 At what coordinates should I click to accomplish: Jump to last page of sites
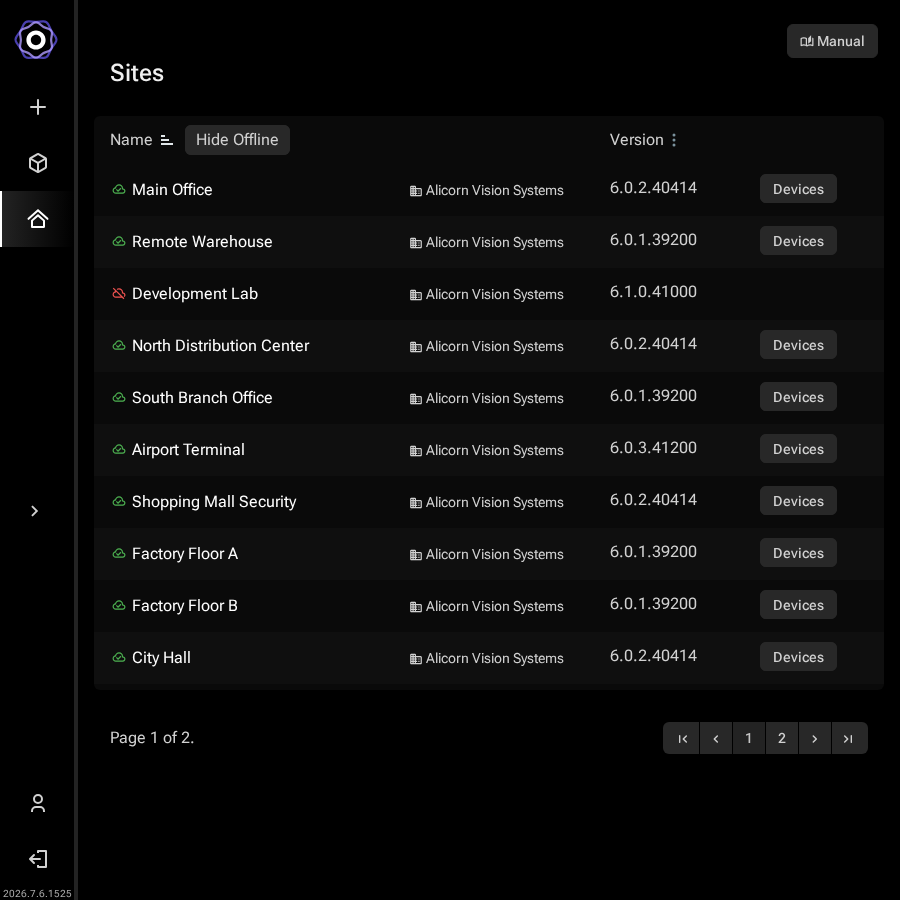tap(849, 738)
